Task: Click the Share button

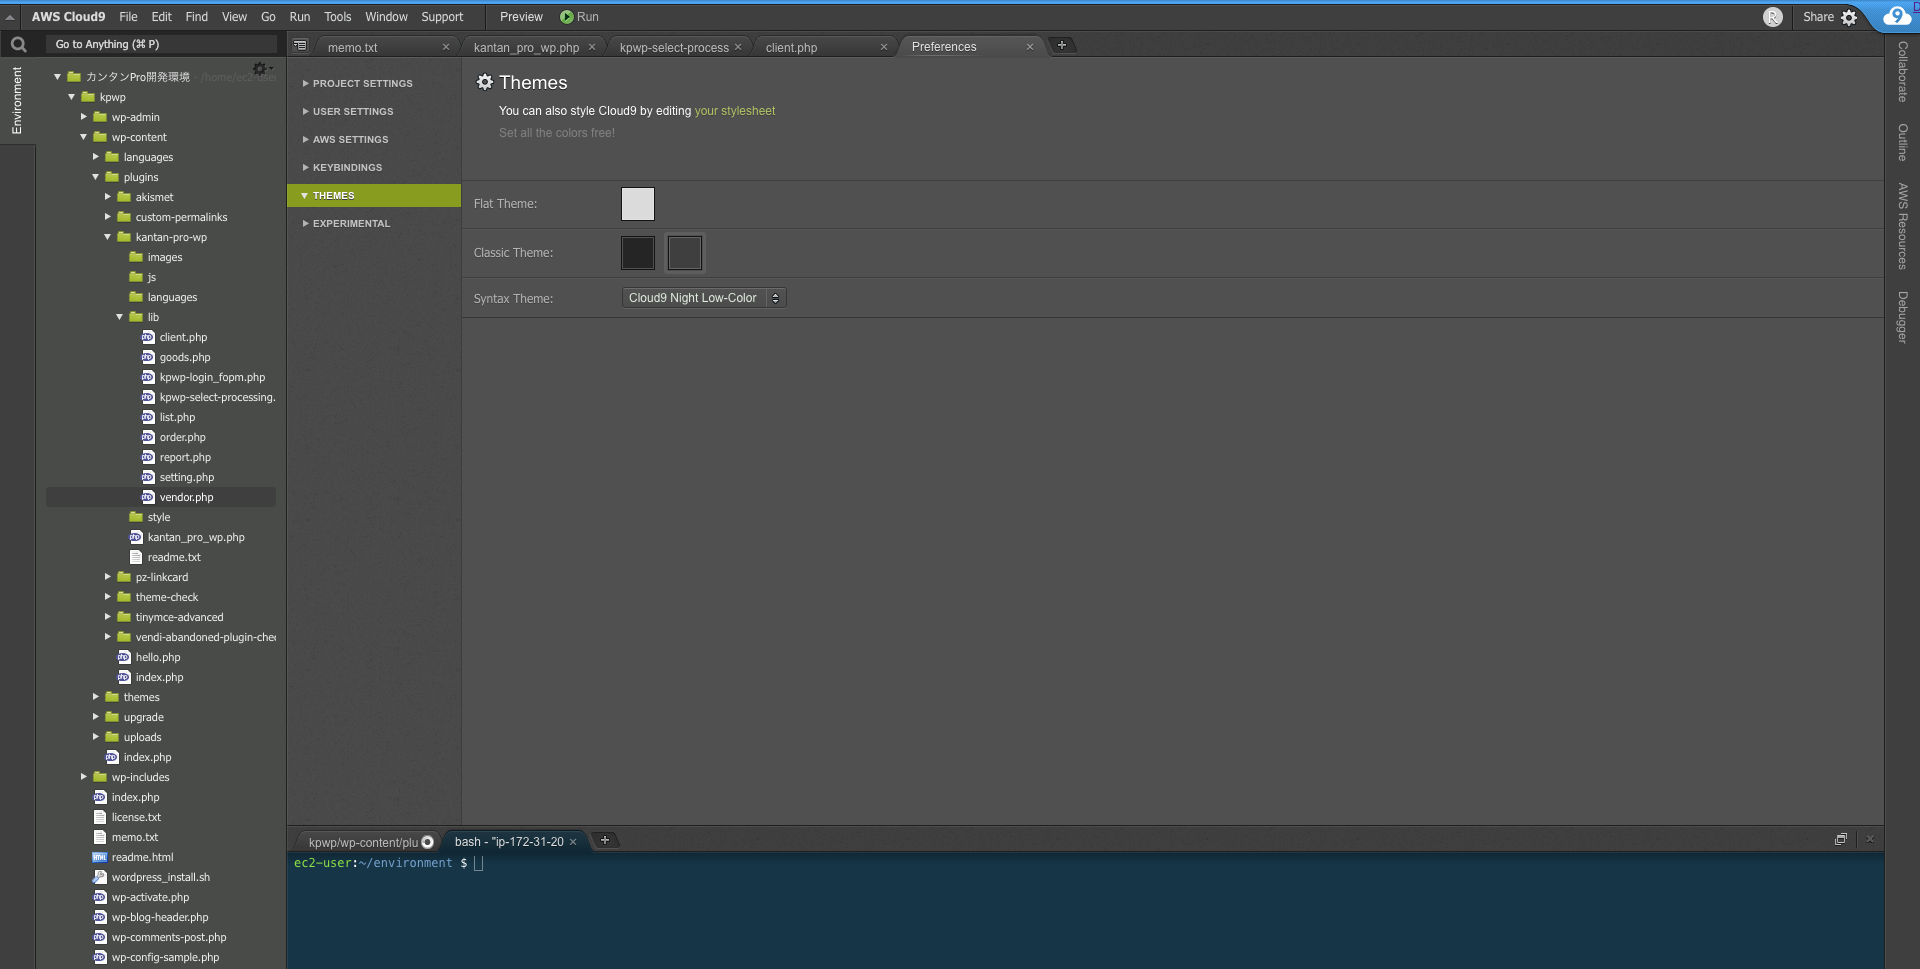Action: coord(1818,17)
